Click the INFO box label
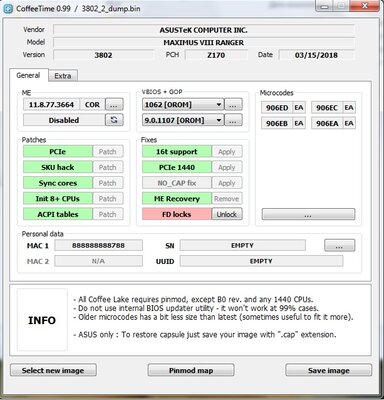 42,320
